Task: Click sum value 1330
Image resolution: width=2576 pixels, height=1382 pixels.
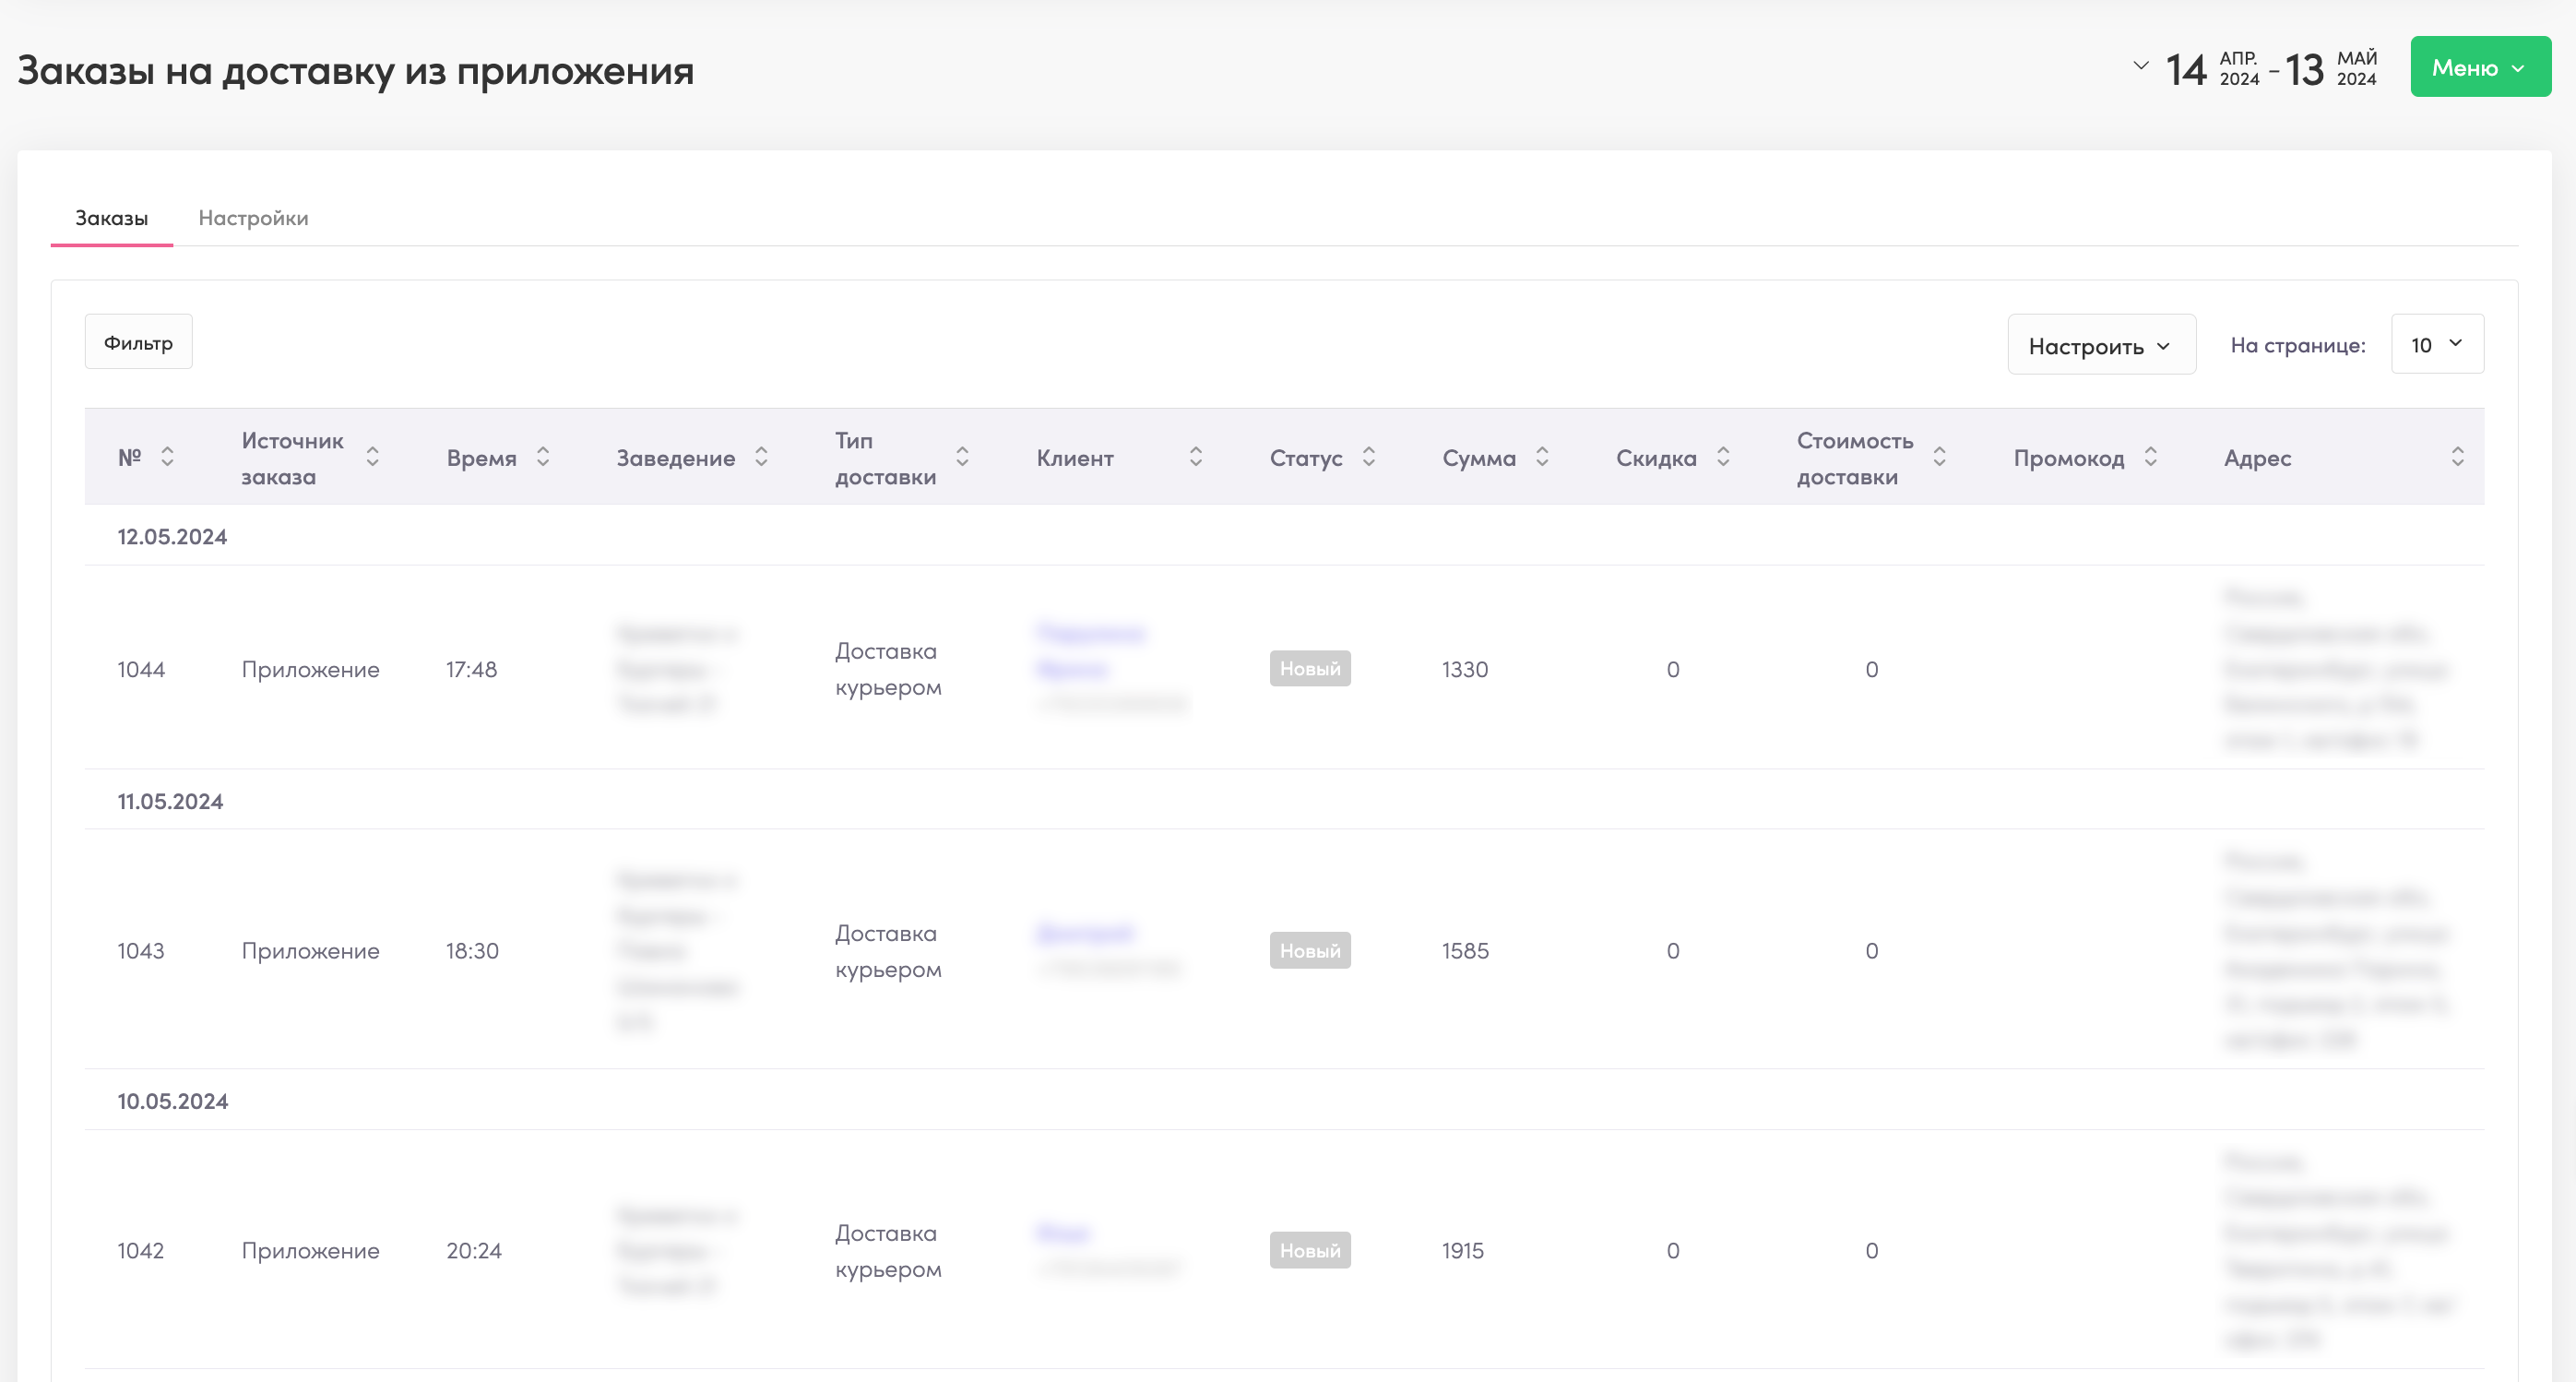Action: coord(1465,669)
